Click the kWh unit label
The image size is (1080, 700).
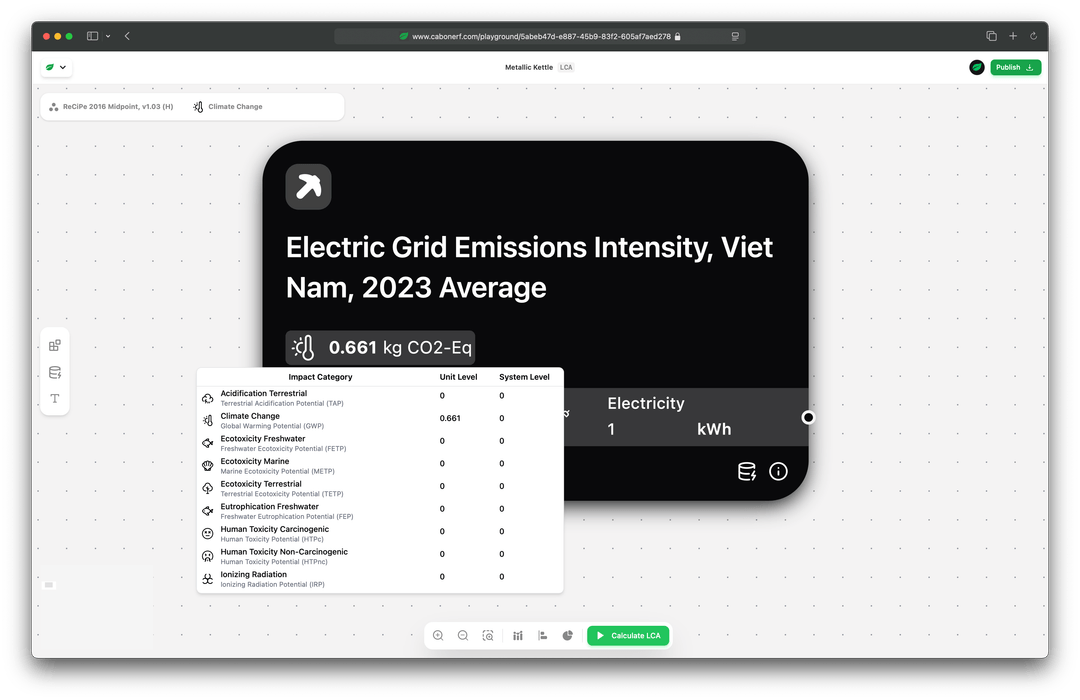coord(714,429)
